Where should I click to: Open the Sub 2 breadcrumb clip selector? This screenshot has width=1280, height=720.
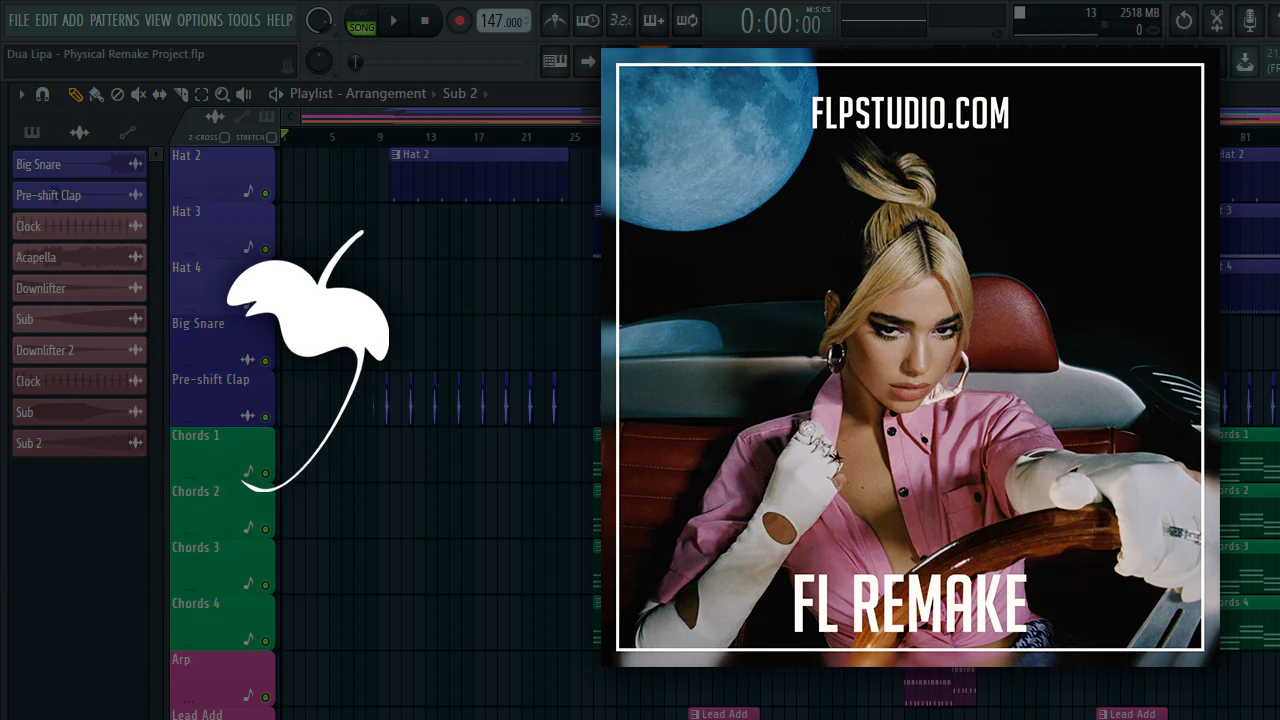pos(460,93)
